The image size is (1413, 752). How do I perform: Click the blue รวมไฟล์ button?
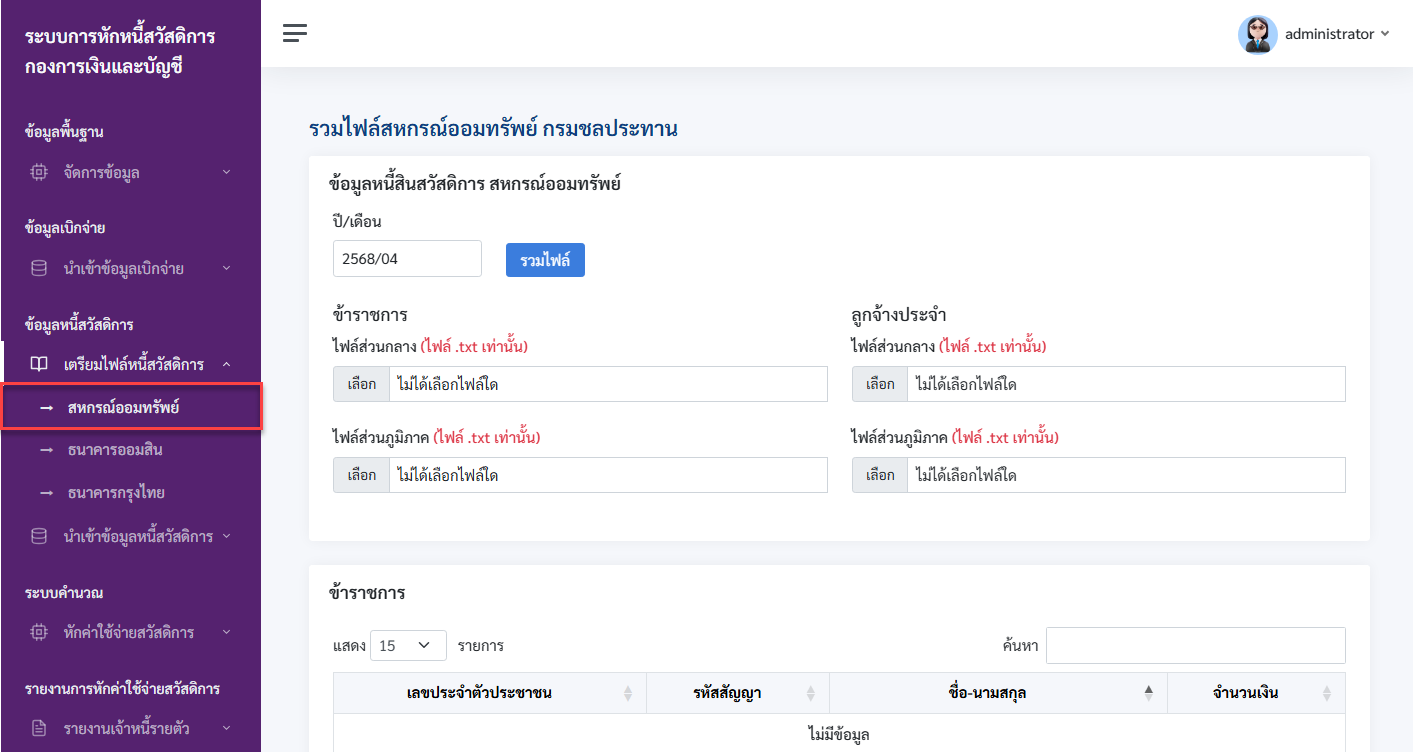[545, 260]
